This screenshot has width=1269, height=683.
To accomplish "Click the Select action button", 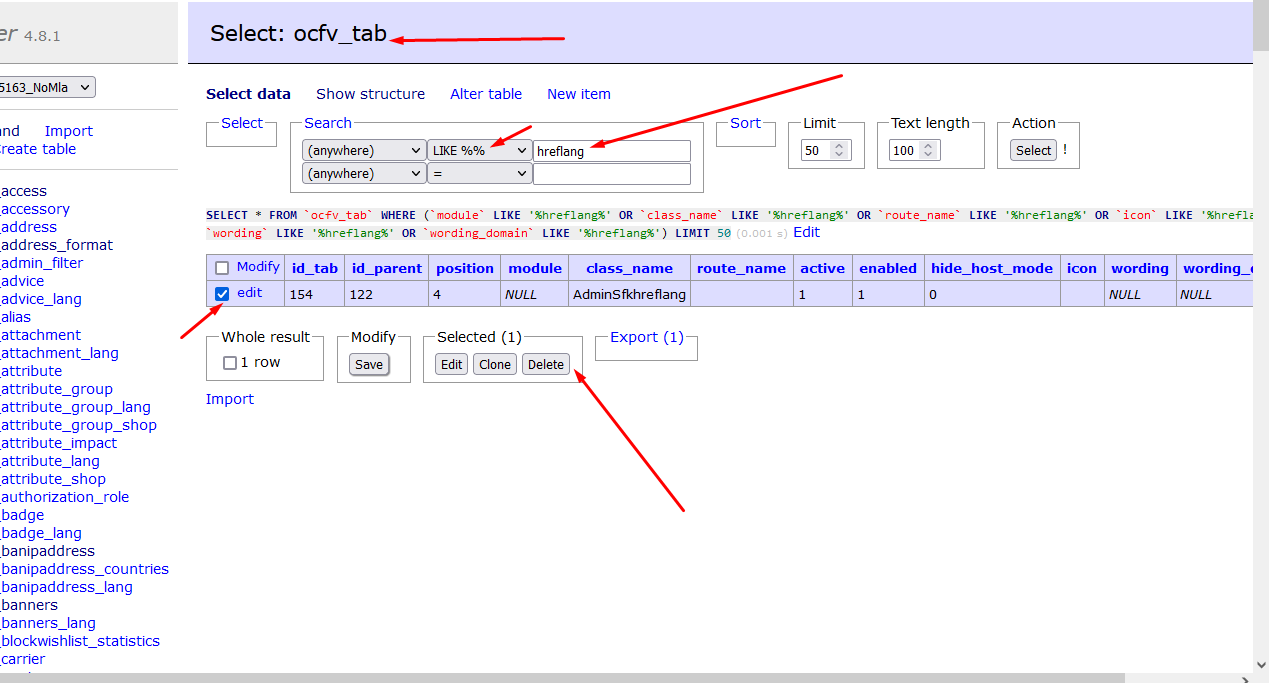I will point(1034,150).
